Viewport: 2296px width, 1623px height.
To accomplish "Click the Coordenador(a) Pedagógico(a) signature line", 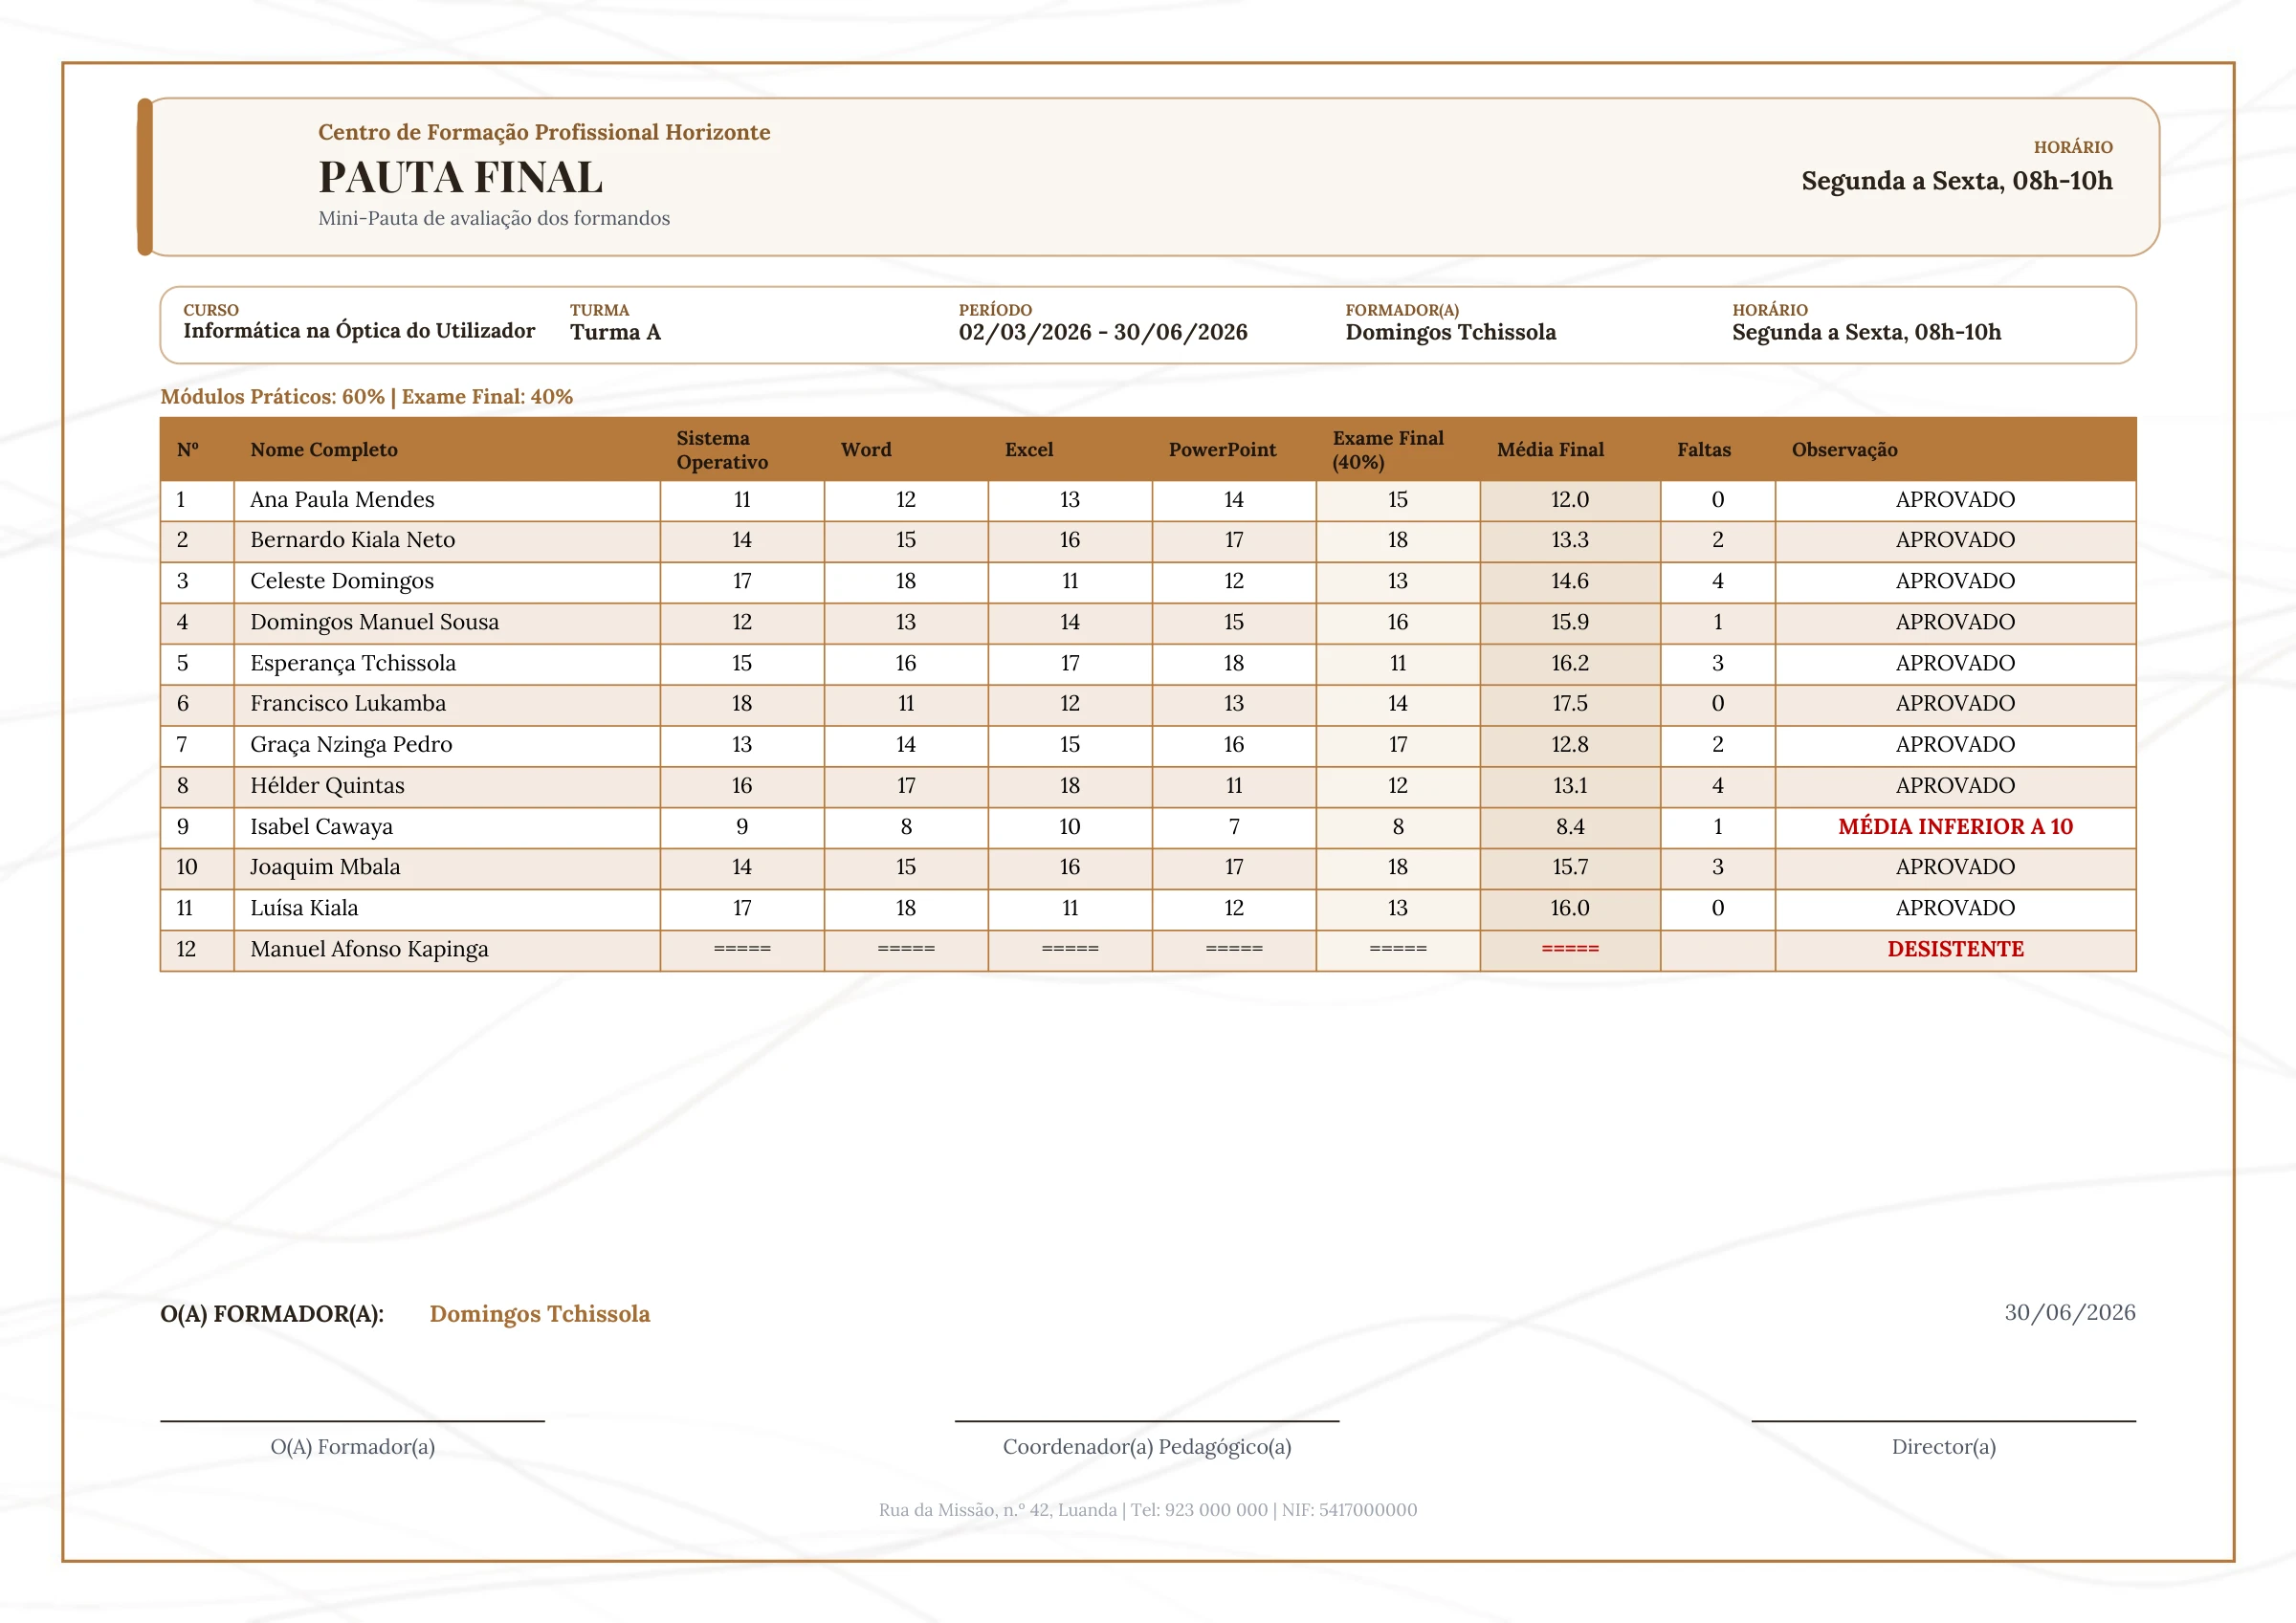I will click(1147, 1420).
